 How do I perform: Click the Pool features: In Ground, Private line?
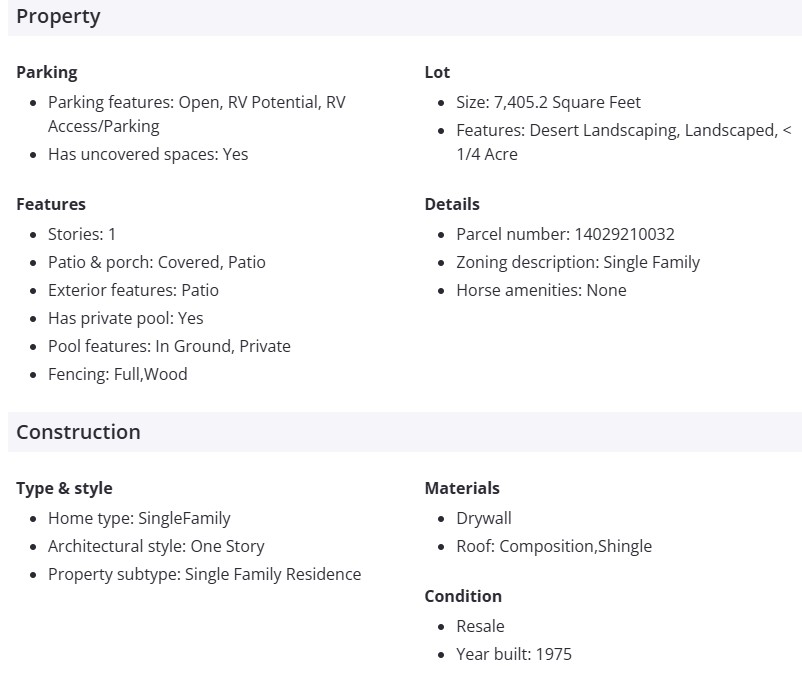(x=169, y=346)
